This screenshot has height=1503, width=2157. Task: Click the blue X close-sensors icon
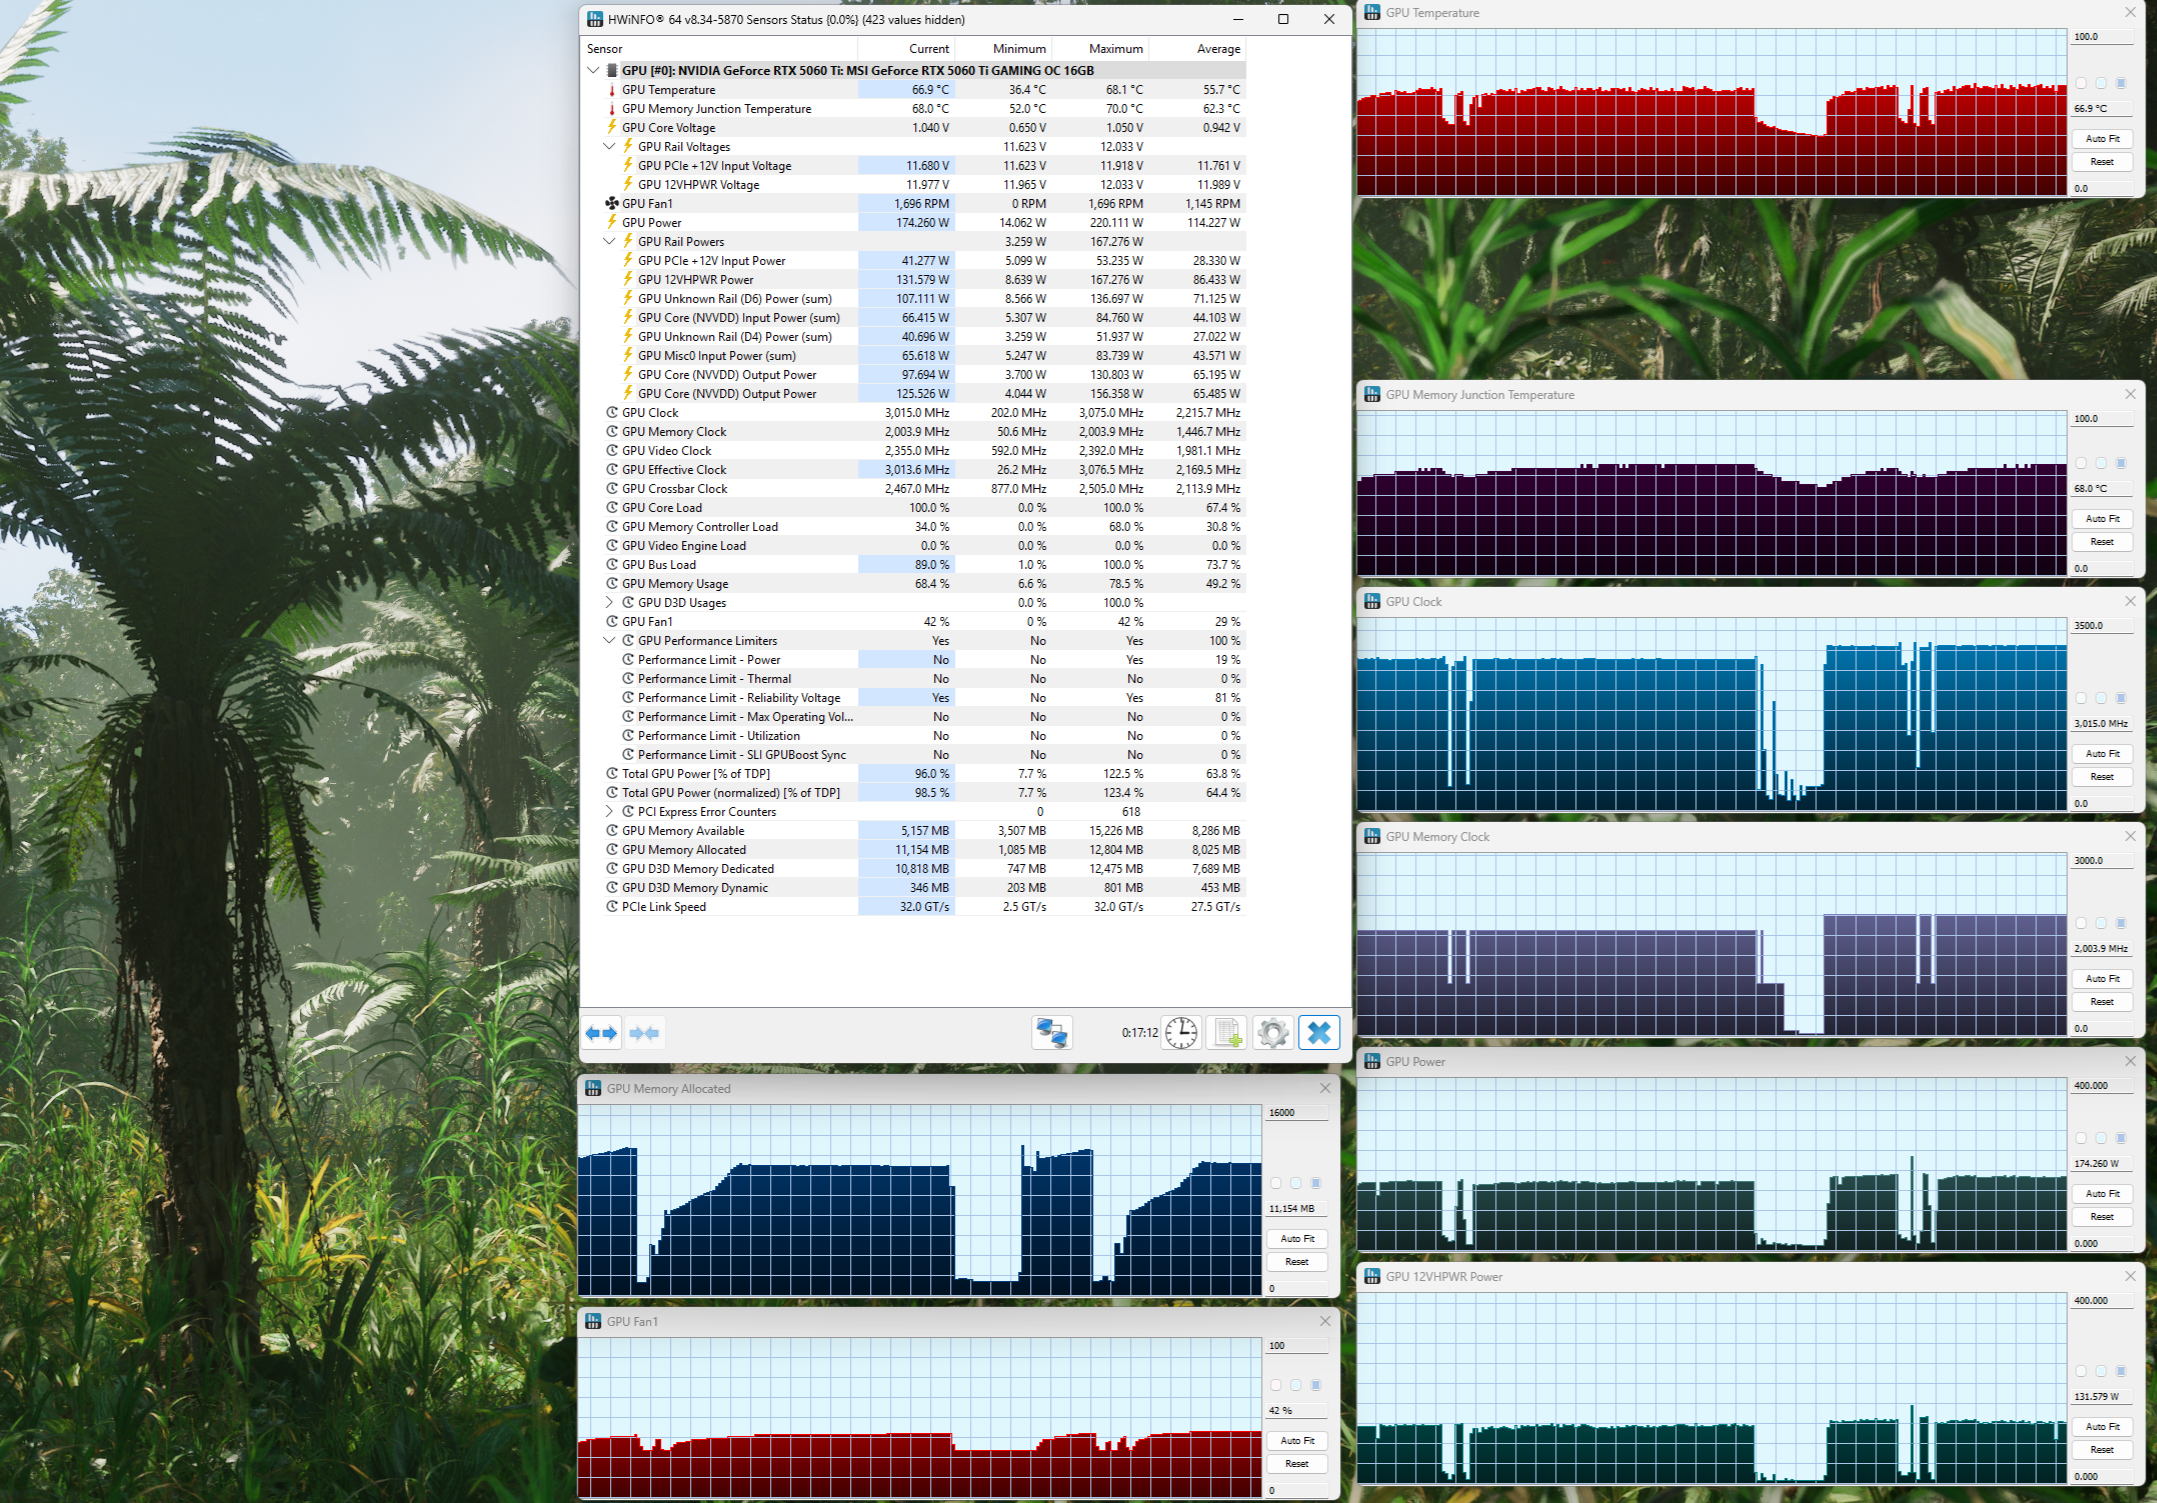point(1319,1033)
